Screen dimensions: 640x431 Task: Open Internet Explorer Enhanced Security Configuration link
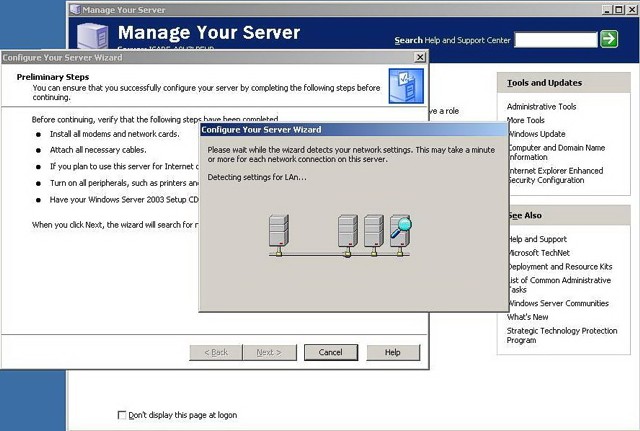tap(555, 176)
